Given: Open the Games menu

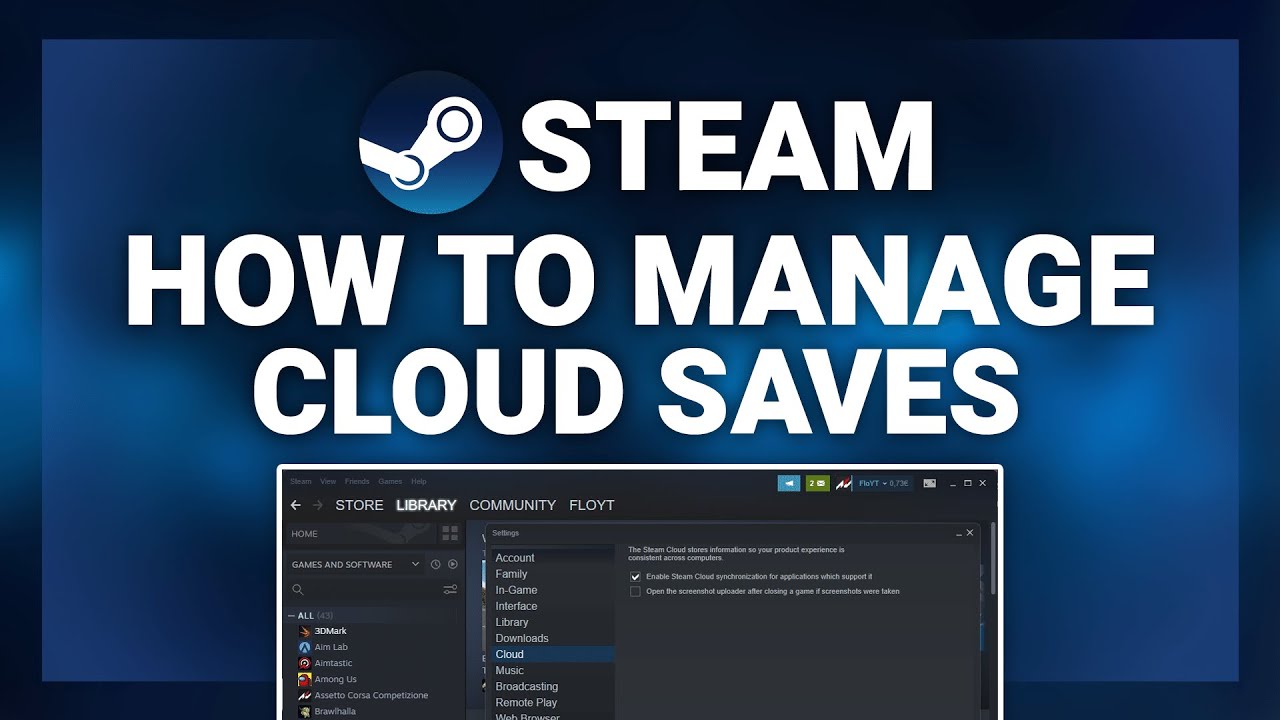Looking at the screenshot, I should pos(390,481).
